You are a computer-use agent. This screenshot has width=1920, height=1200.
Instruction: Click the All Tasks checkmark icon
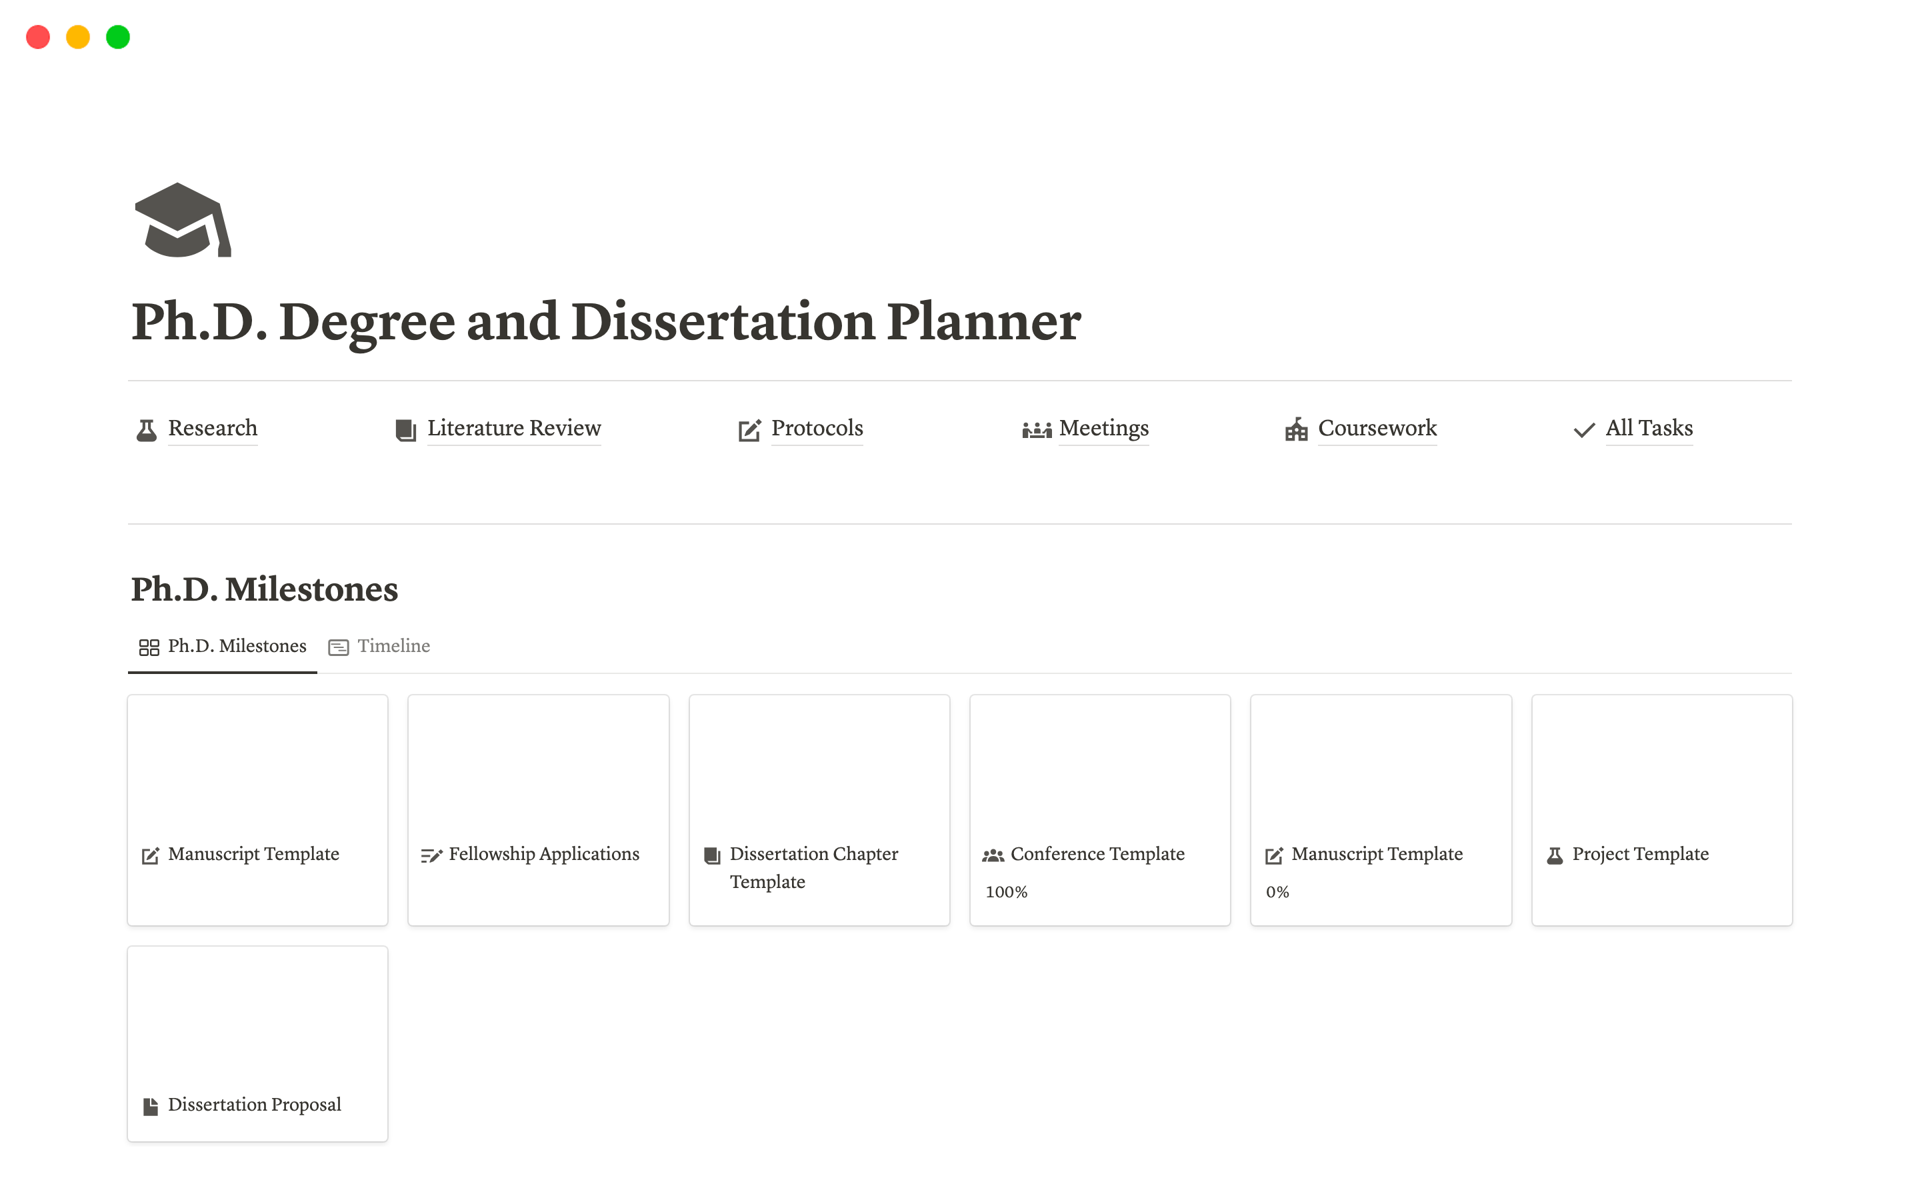pos(1579,427)
